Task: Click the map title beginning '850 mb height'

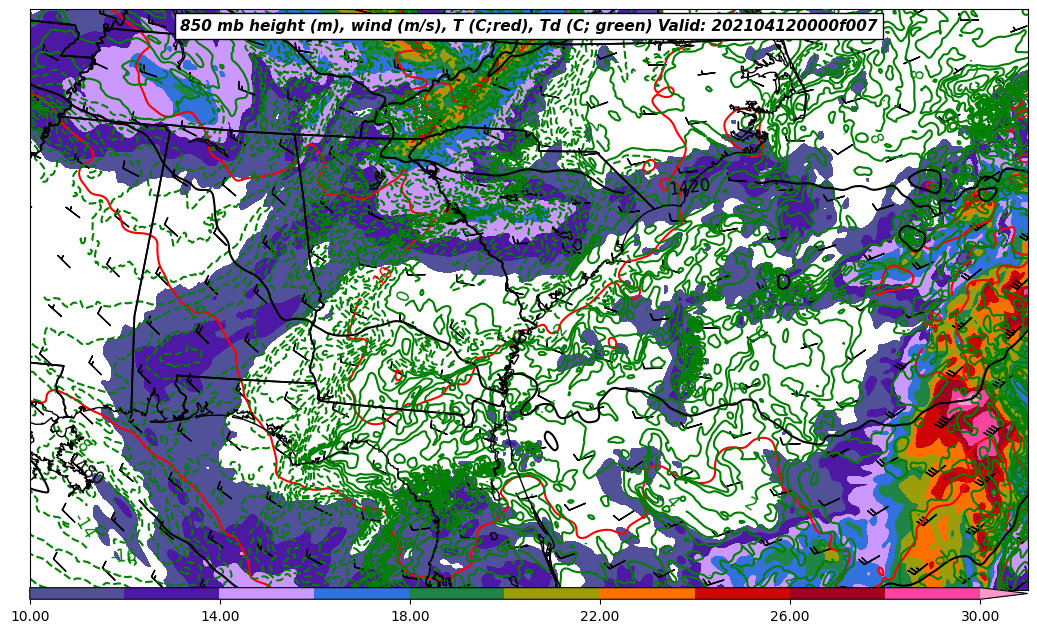Action: point(528,26)
